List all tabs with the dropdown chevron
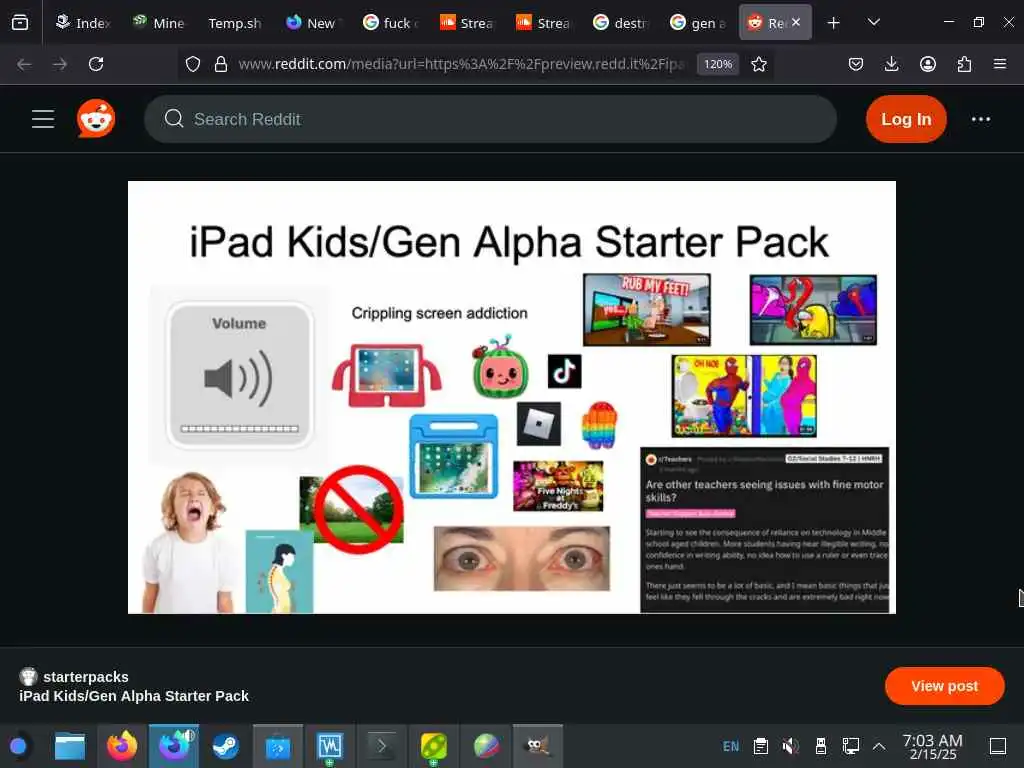Viewport: 1024px width, 768px height. (873, 23)
